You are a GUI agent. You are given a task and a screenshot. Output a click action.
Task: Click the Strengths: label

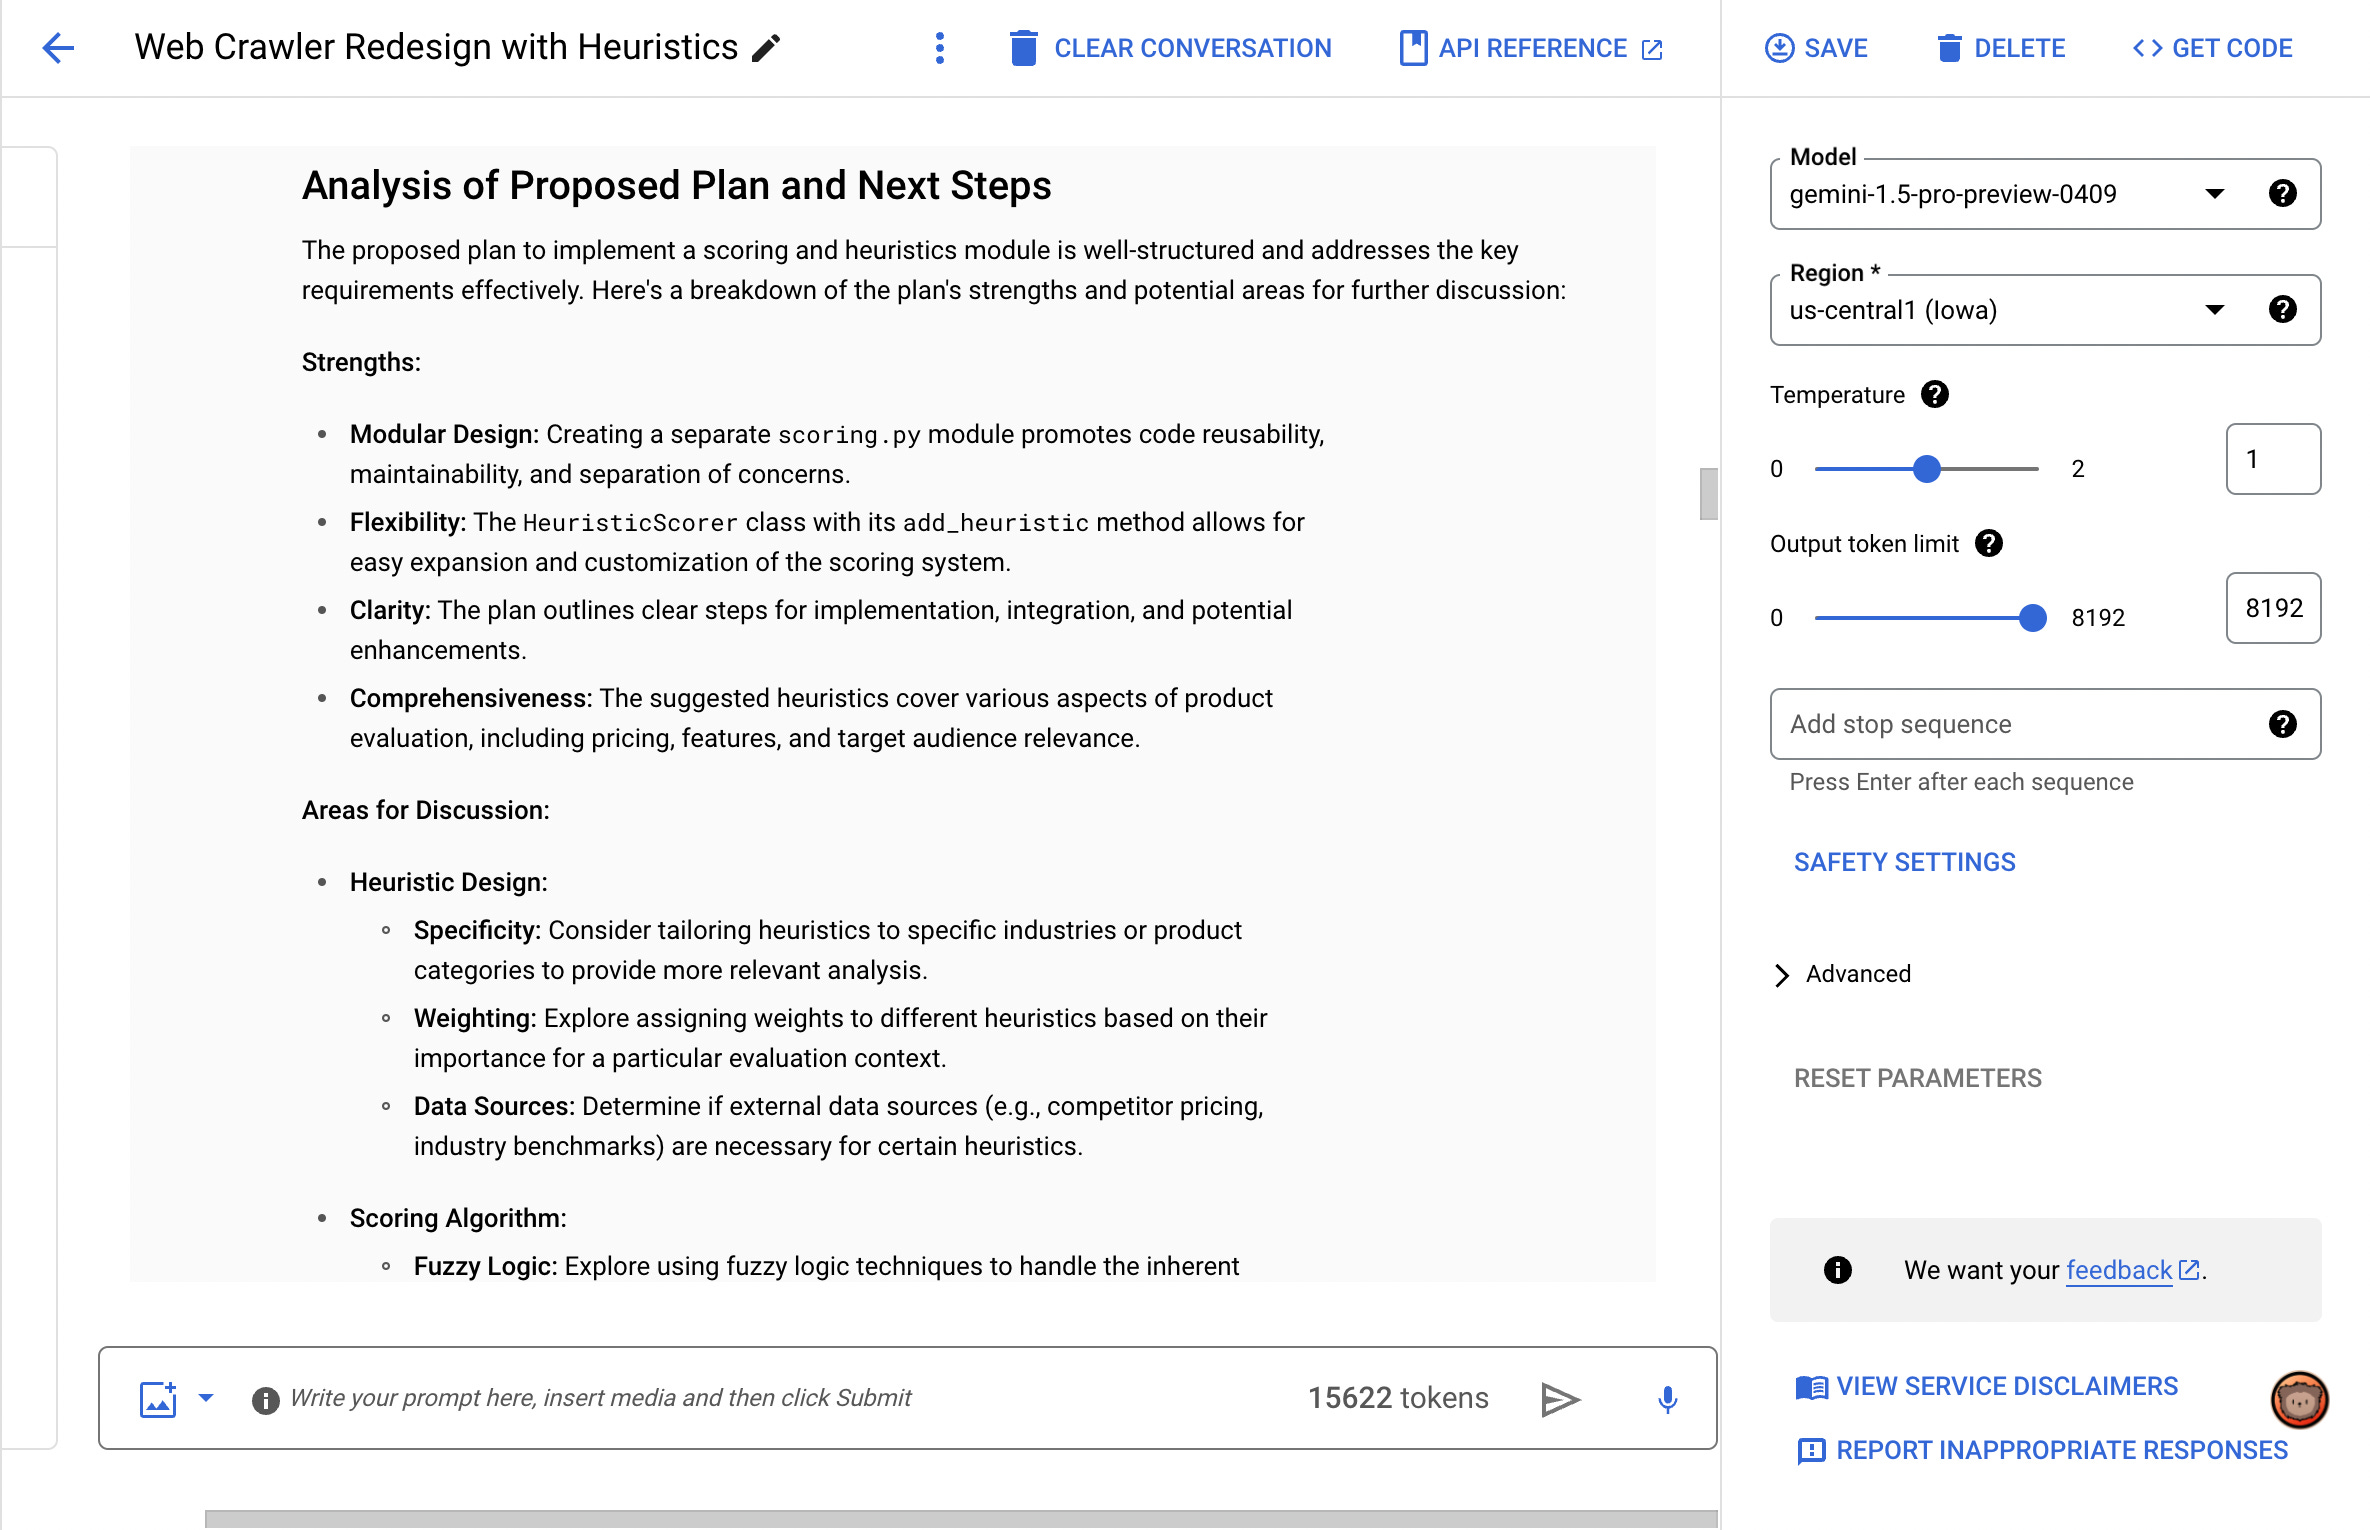tap(361, 362)
